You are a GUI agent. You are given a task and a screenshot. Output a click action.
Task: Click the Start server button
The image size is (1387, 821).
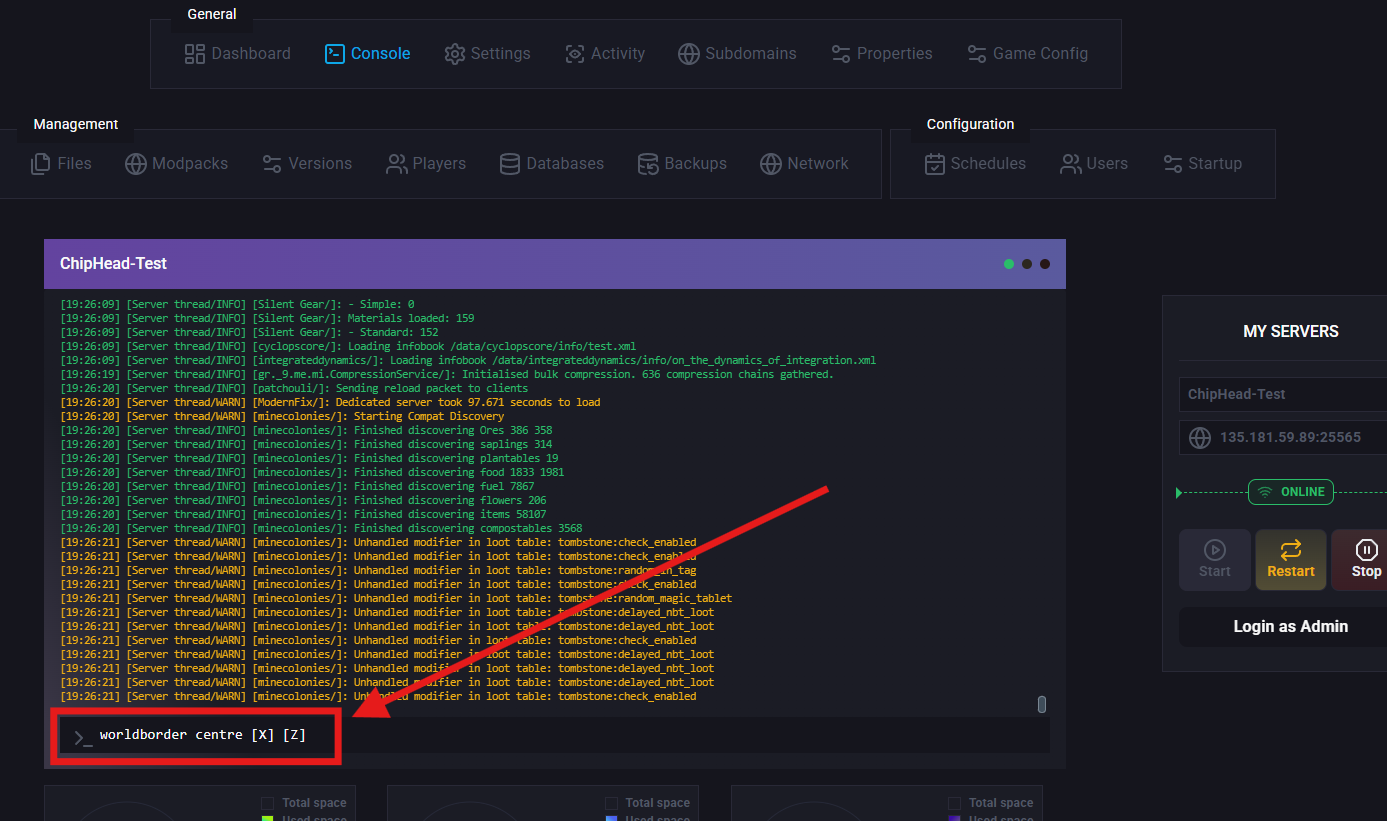click(1215, 560)
